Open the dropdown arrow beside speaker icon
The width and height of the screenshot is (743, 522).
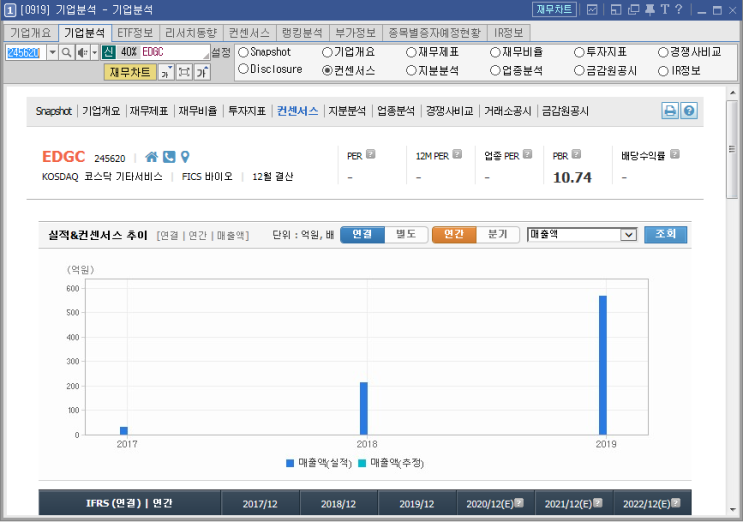[x=94, y=53]
